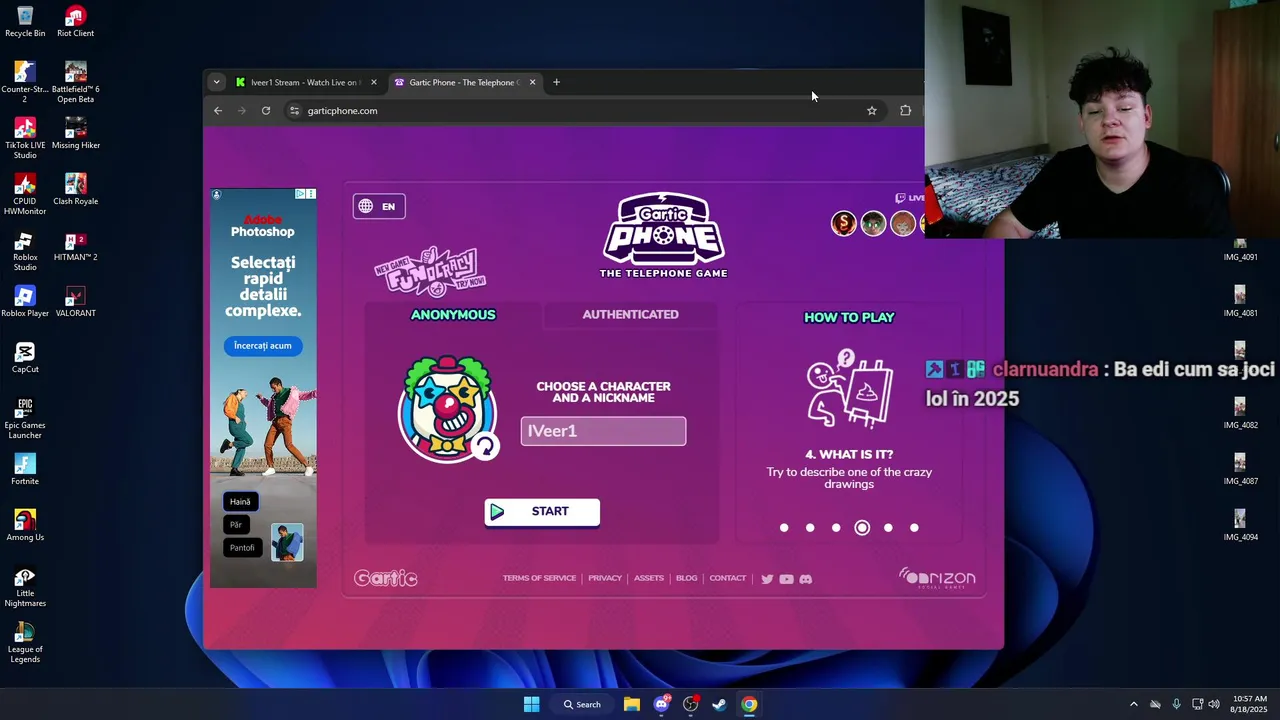Switch to ANONYMOUS tab

453,315
